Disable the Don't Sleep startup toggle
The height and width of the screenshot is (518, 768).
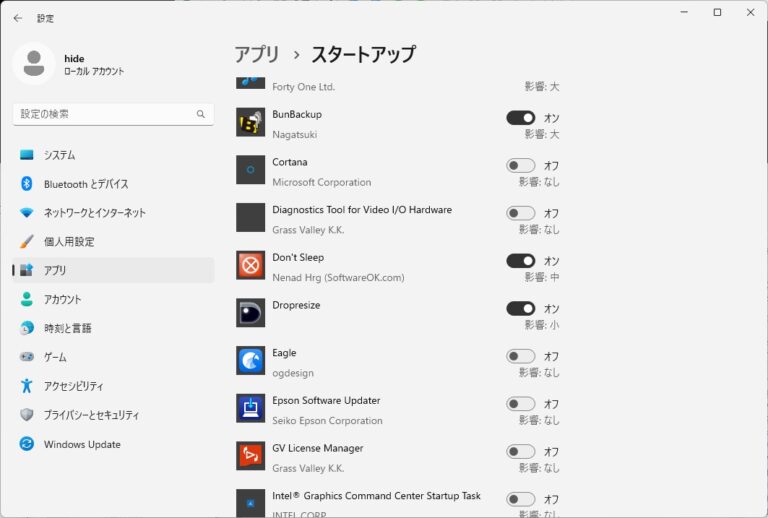point(520,261)
